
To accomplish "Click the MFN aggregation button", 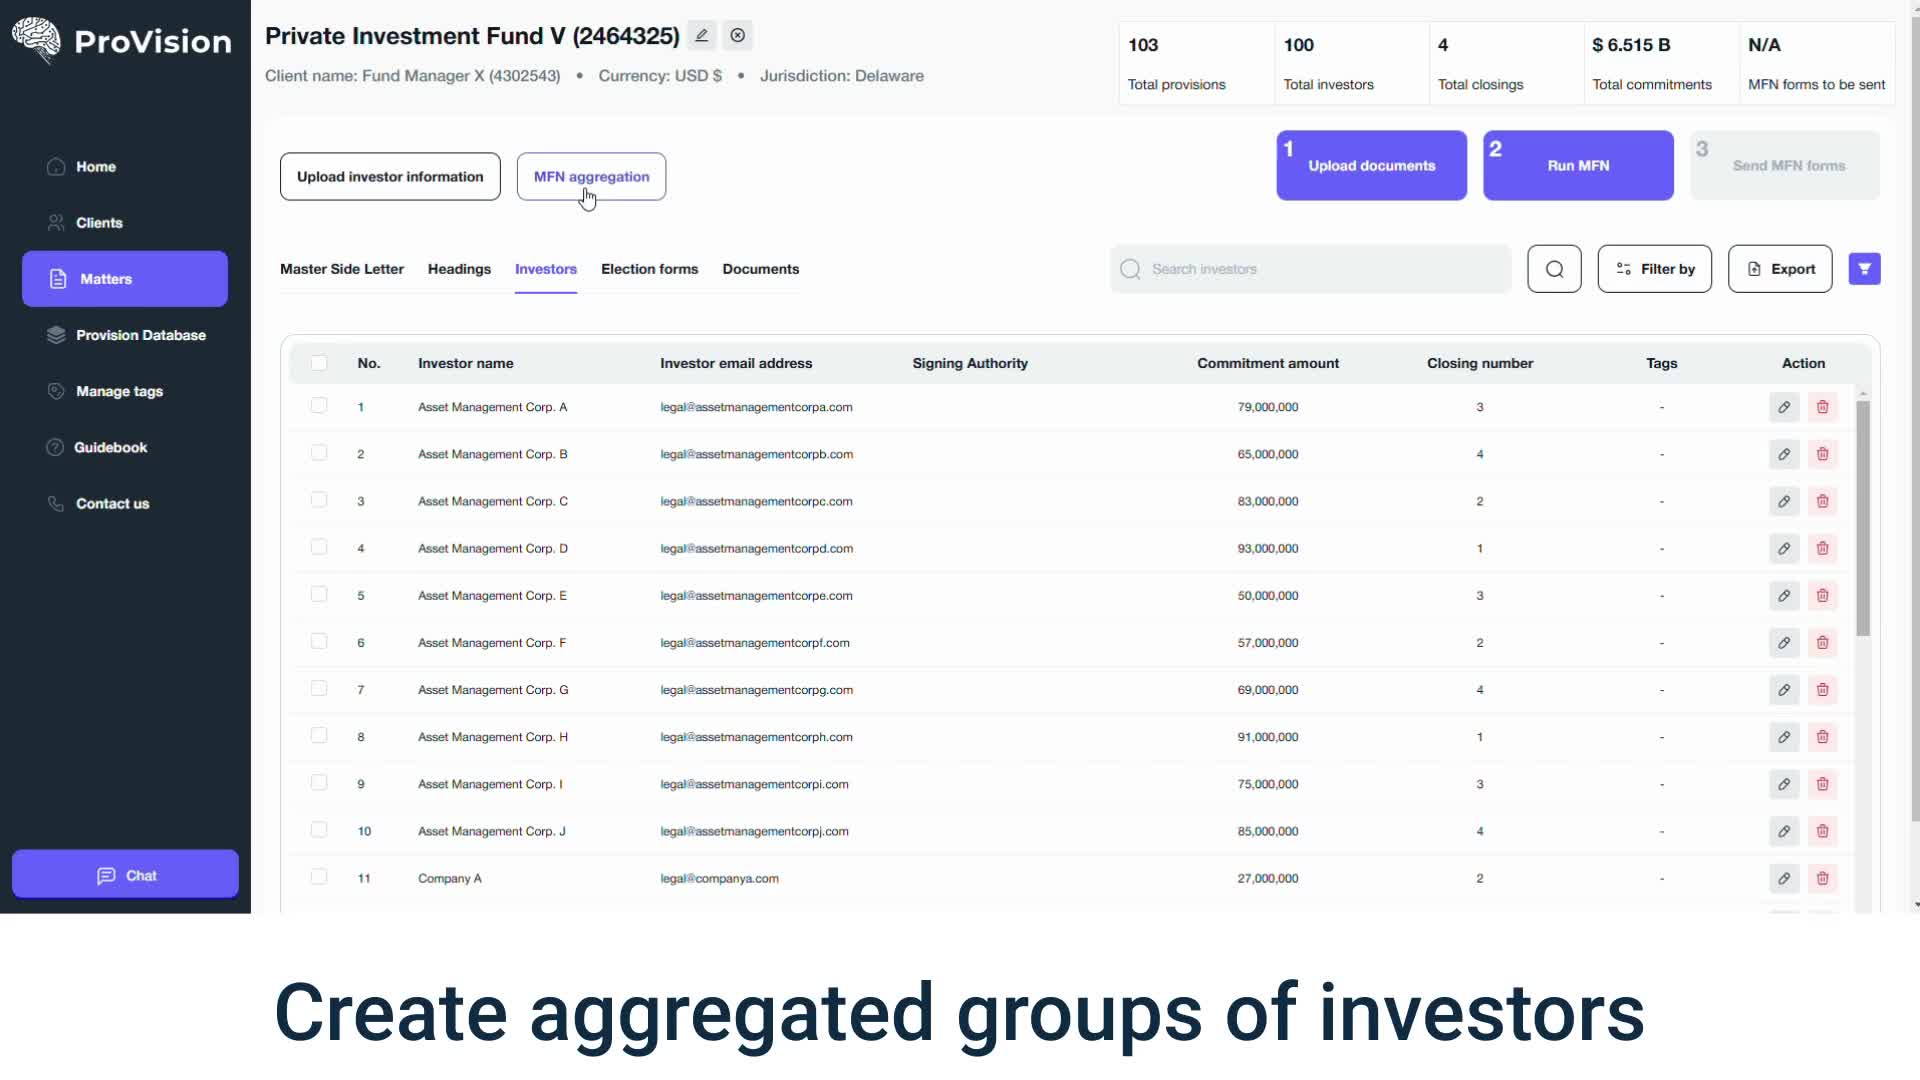I will pyautogui.click(x=591, y=177).
